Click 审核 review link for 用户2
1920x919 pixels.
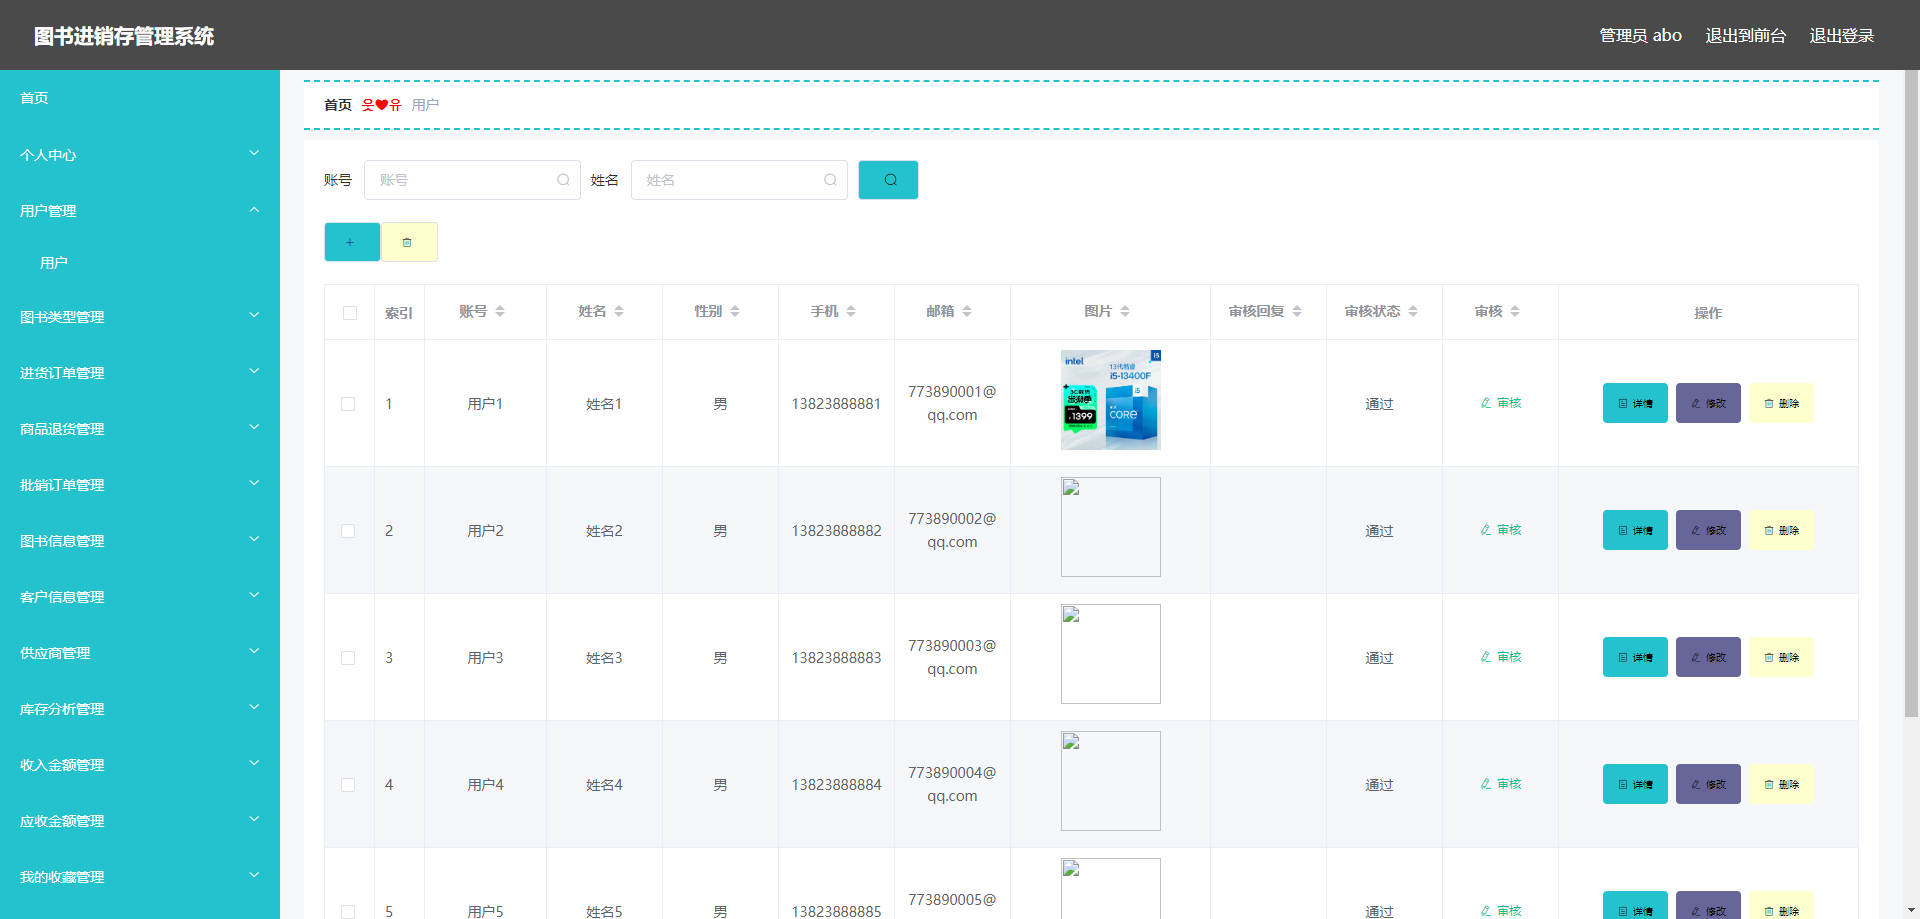click(x=1501, y=530)
